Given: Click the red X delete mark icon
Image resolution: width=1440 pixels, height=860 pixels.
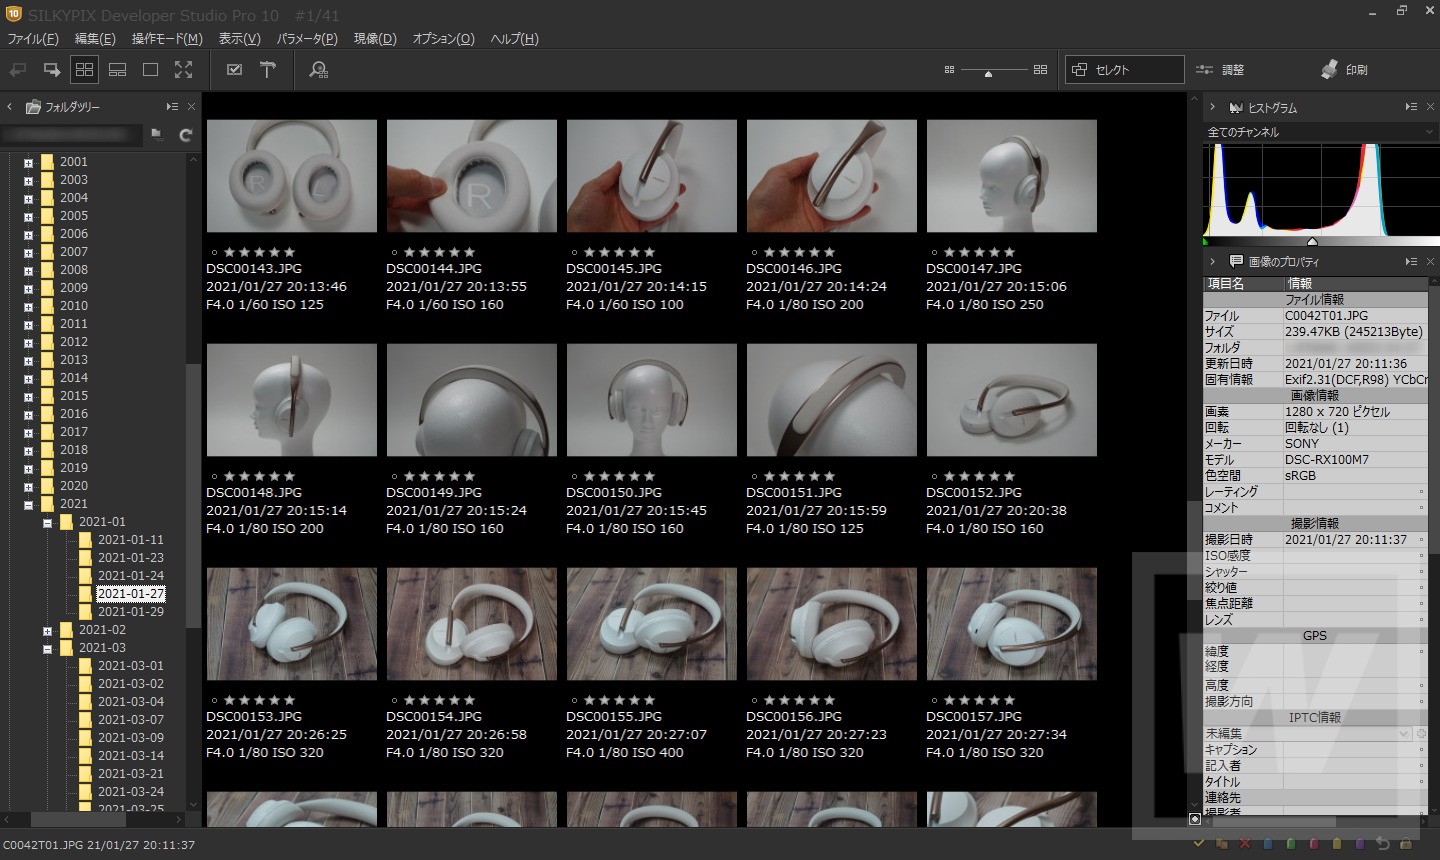Looking at the screenshot, I should click(x=1245, y=844).
